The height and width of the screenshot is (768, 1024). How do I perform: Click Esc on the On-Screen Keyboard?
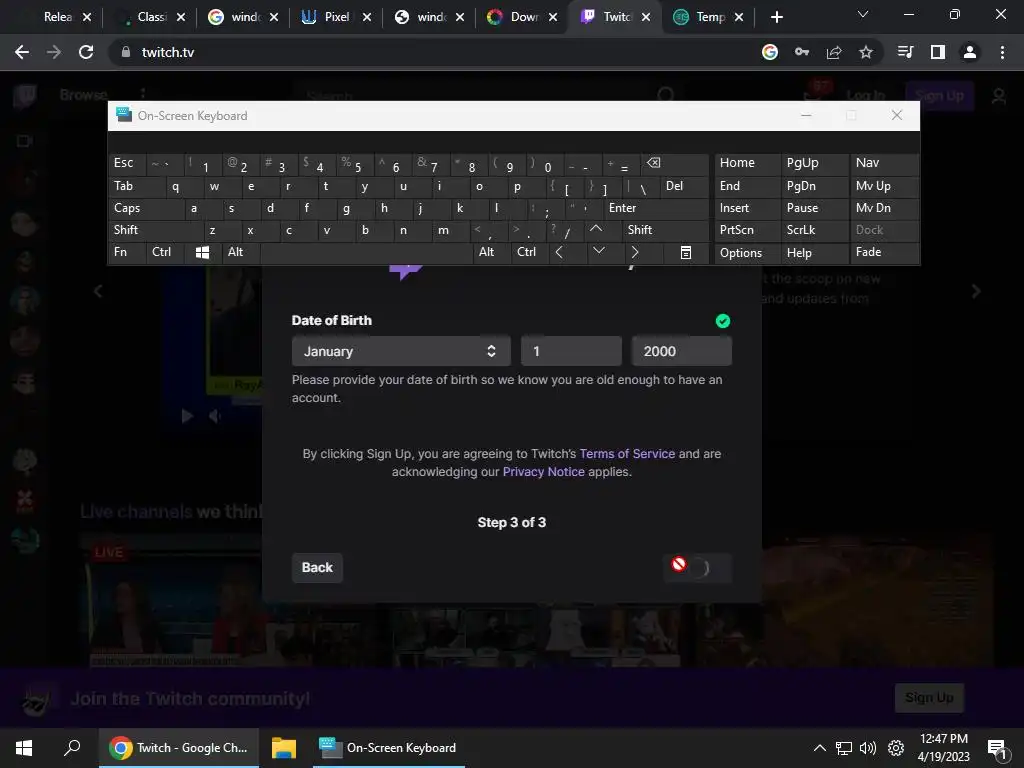(127, 163)
